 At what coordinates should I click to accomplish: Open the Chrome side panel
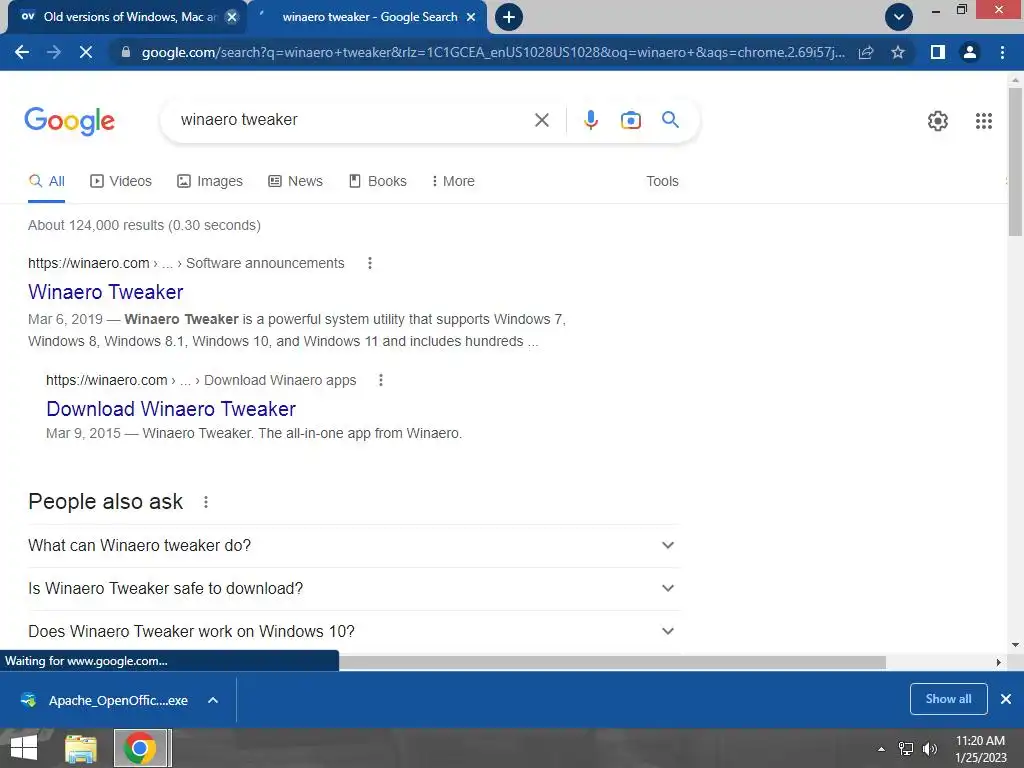tap(938, 52)
